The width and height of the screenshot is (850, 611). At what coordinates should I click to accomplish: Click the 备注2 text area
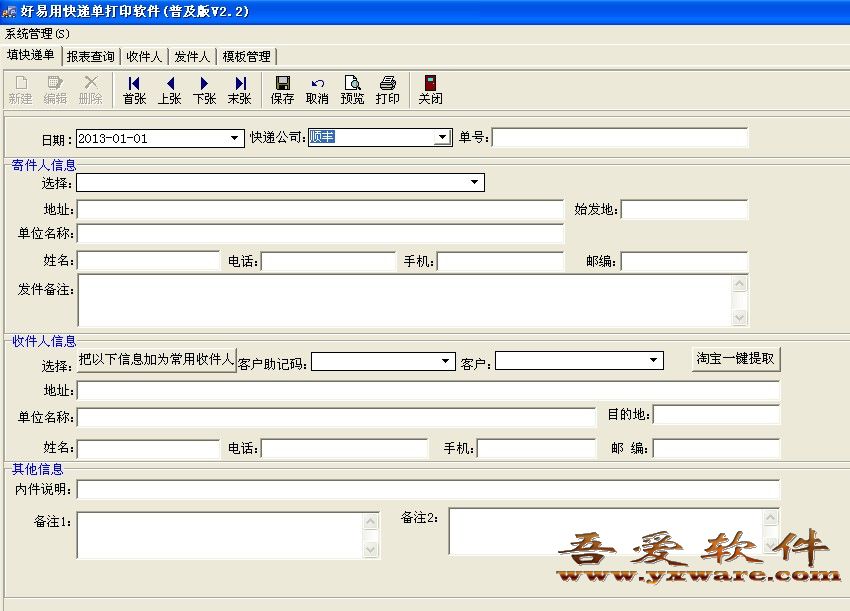pyautogui.click(x=606, y=531)
